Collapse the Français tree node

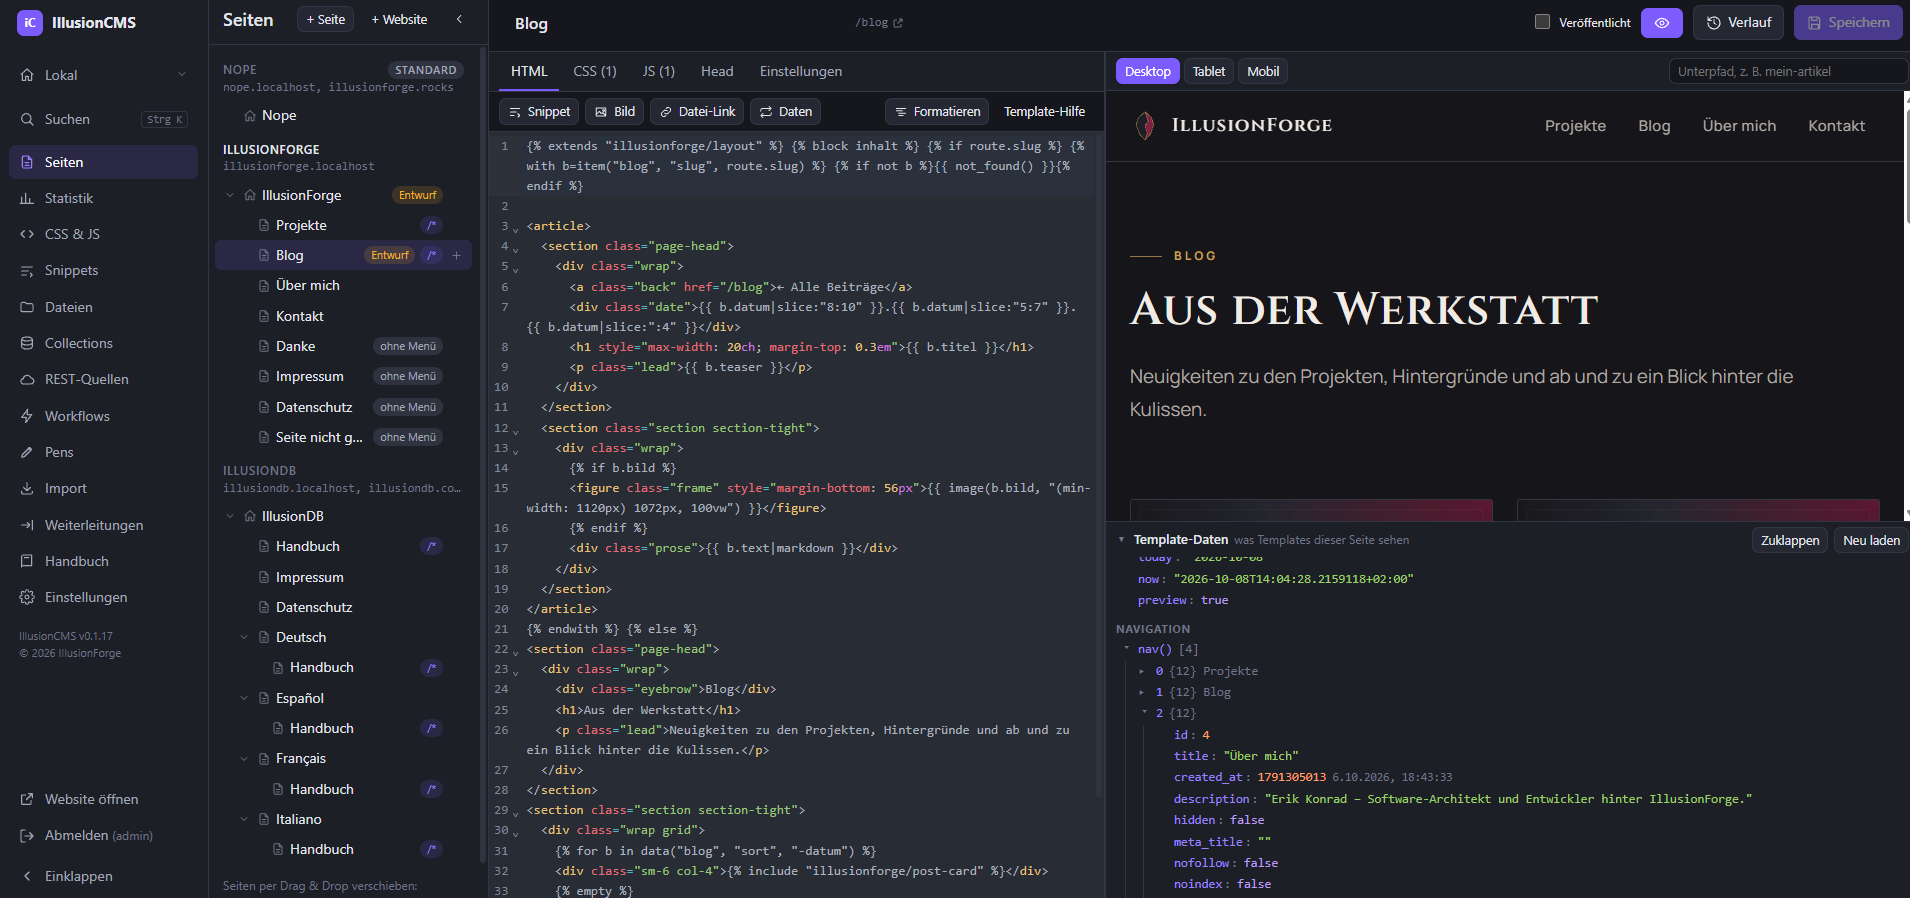click(244, 758)
